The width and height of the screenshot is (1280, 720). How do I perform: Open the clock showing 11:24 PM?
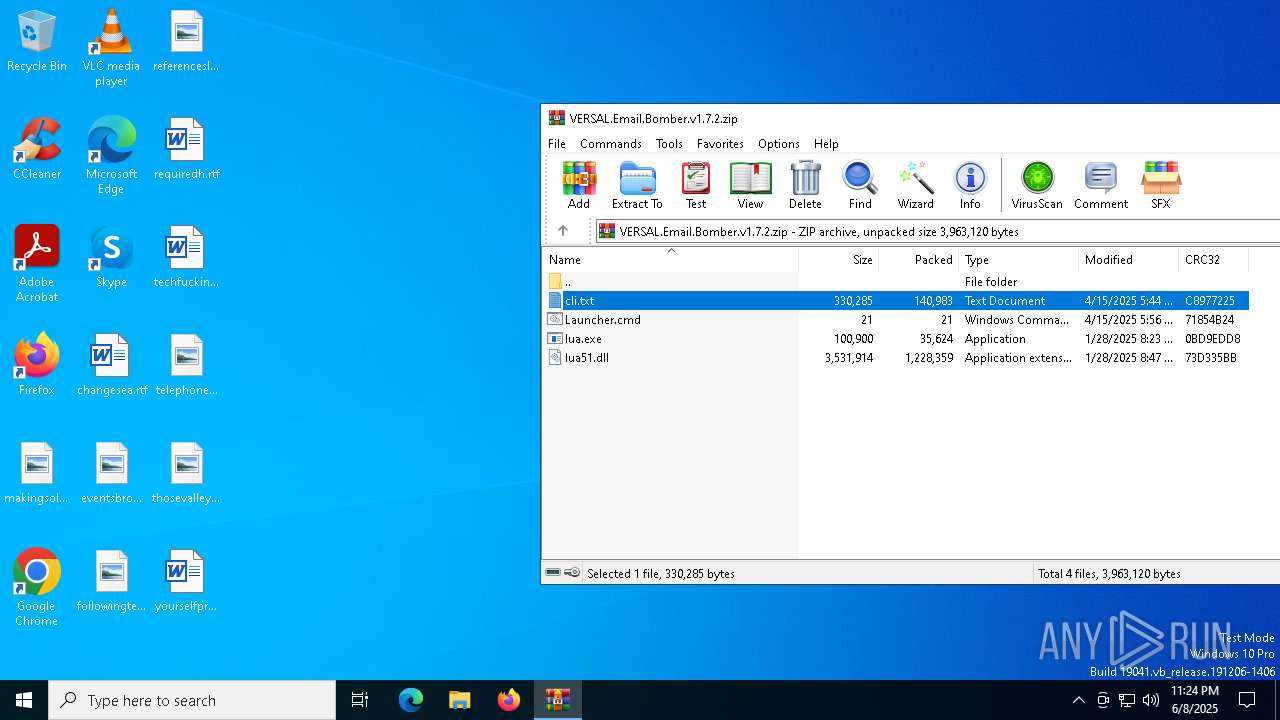(x=1195, y=700)
